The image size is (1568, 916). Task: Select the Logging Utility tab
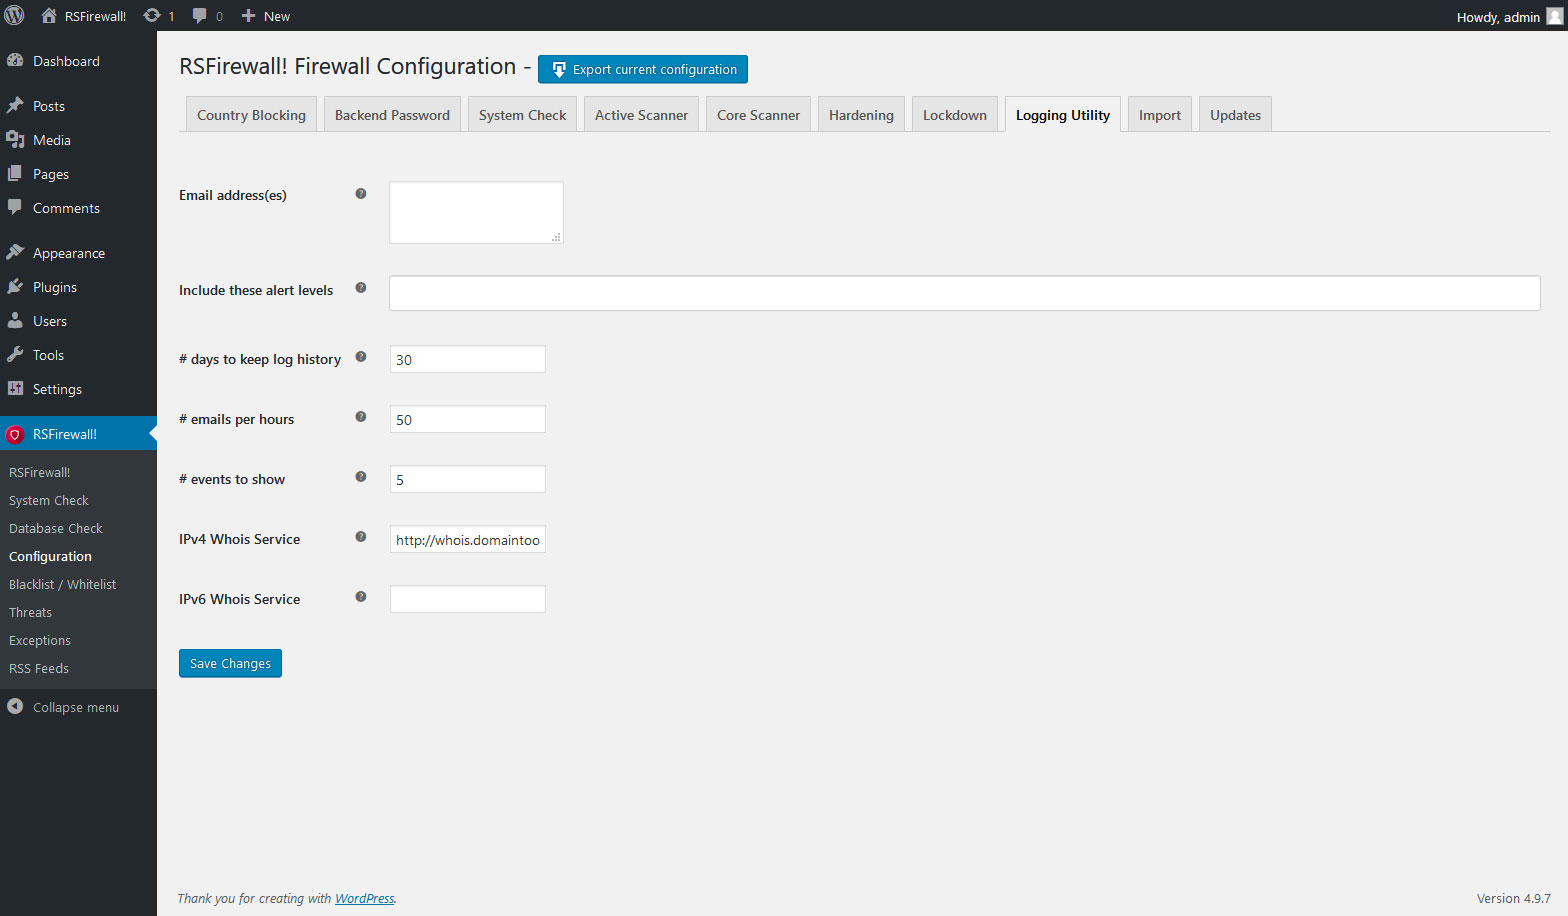tap(1062, 114)
